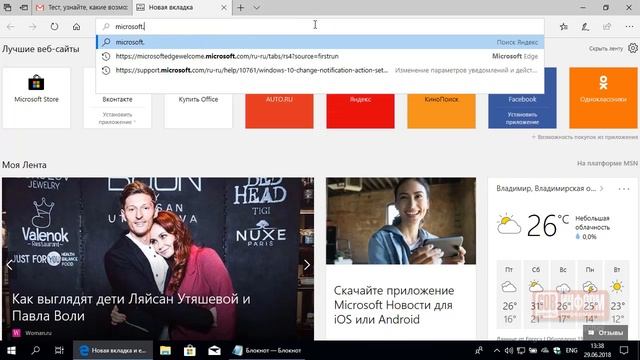Switch to Блокнот window in taskbar
640x360 pixels.
[x=267, y=350]
